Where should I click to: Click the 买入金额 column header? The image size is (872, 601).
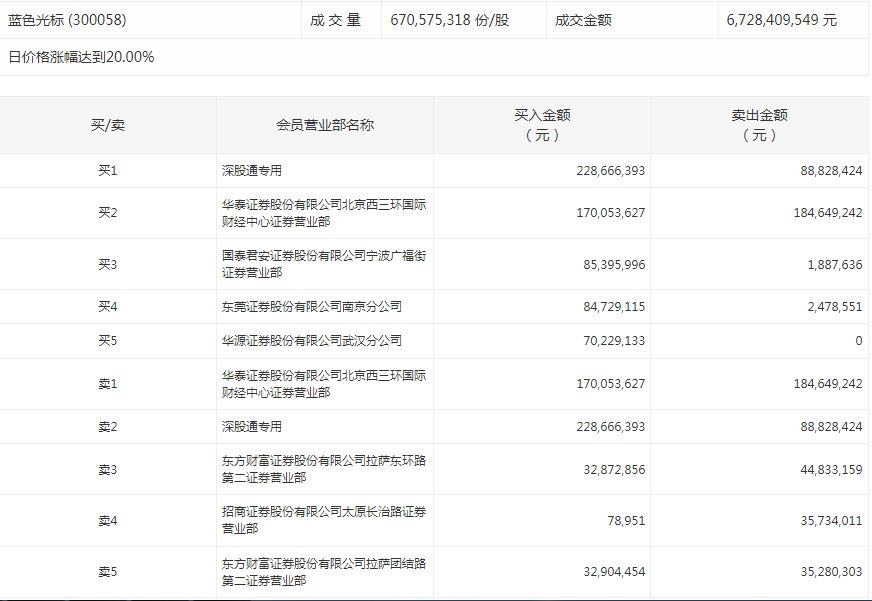(542, 125)
